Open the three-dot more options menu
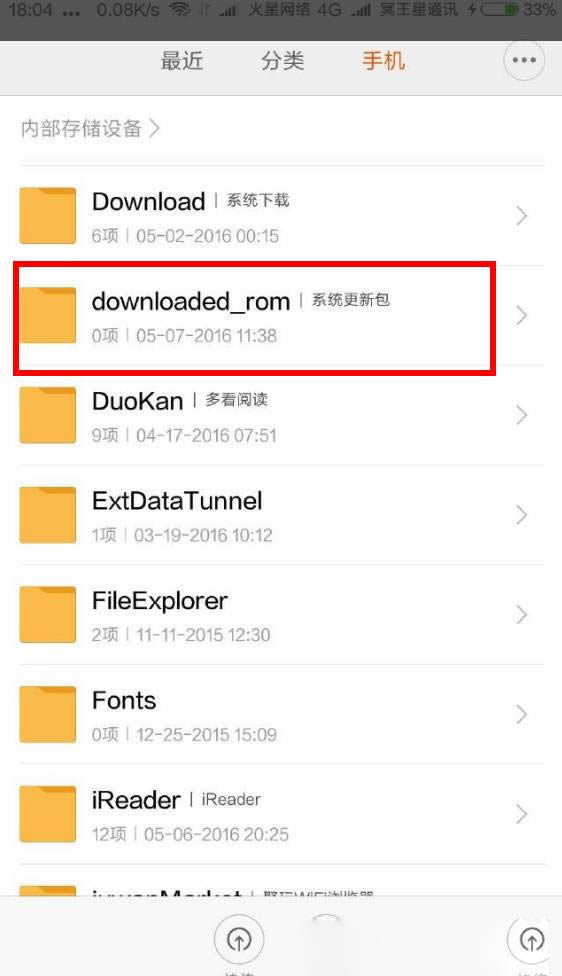This screenshot has width=562, height=976. click(523, 60)
